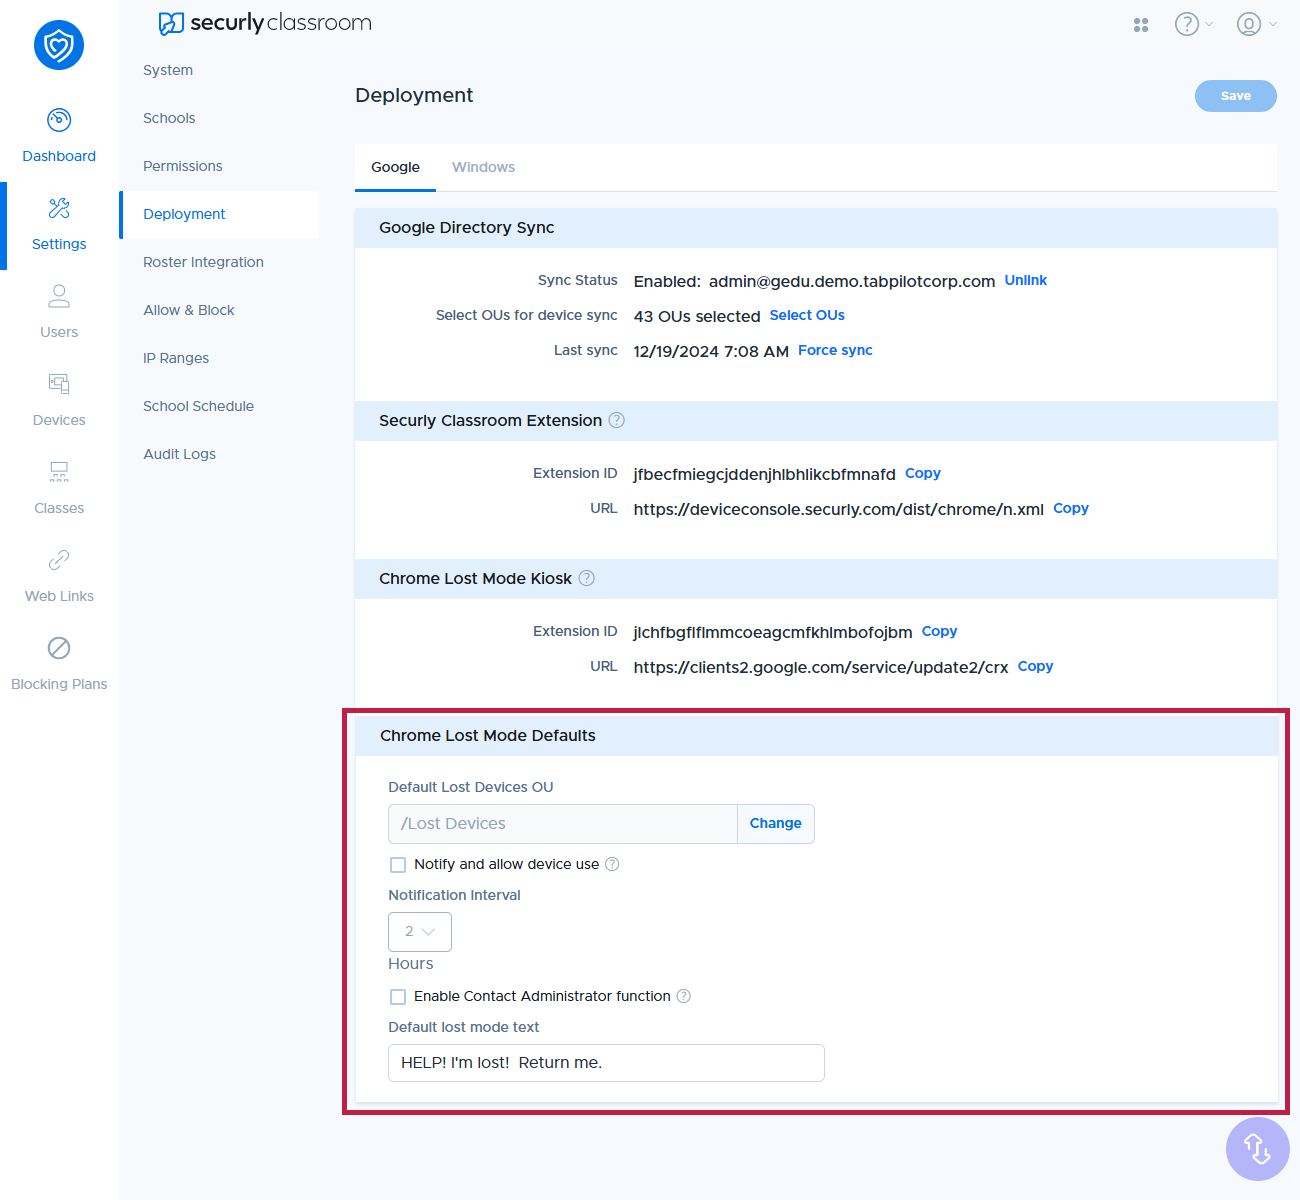The image size is (1300, 1200).
Task: Open the System settings menu item
Action: pyautogui.click(x=168, y=70)
